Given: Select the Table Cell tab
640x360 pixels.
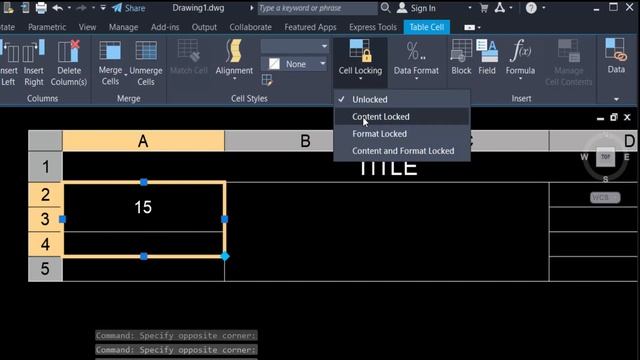Looking at the screenshot, I should [427, 27].
